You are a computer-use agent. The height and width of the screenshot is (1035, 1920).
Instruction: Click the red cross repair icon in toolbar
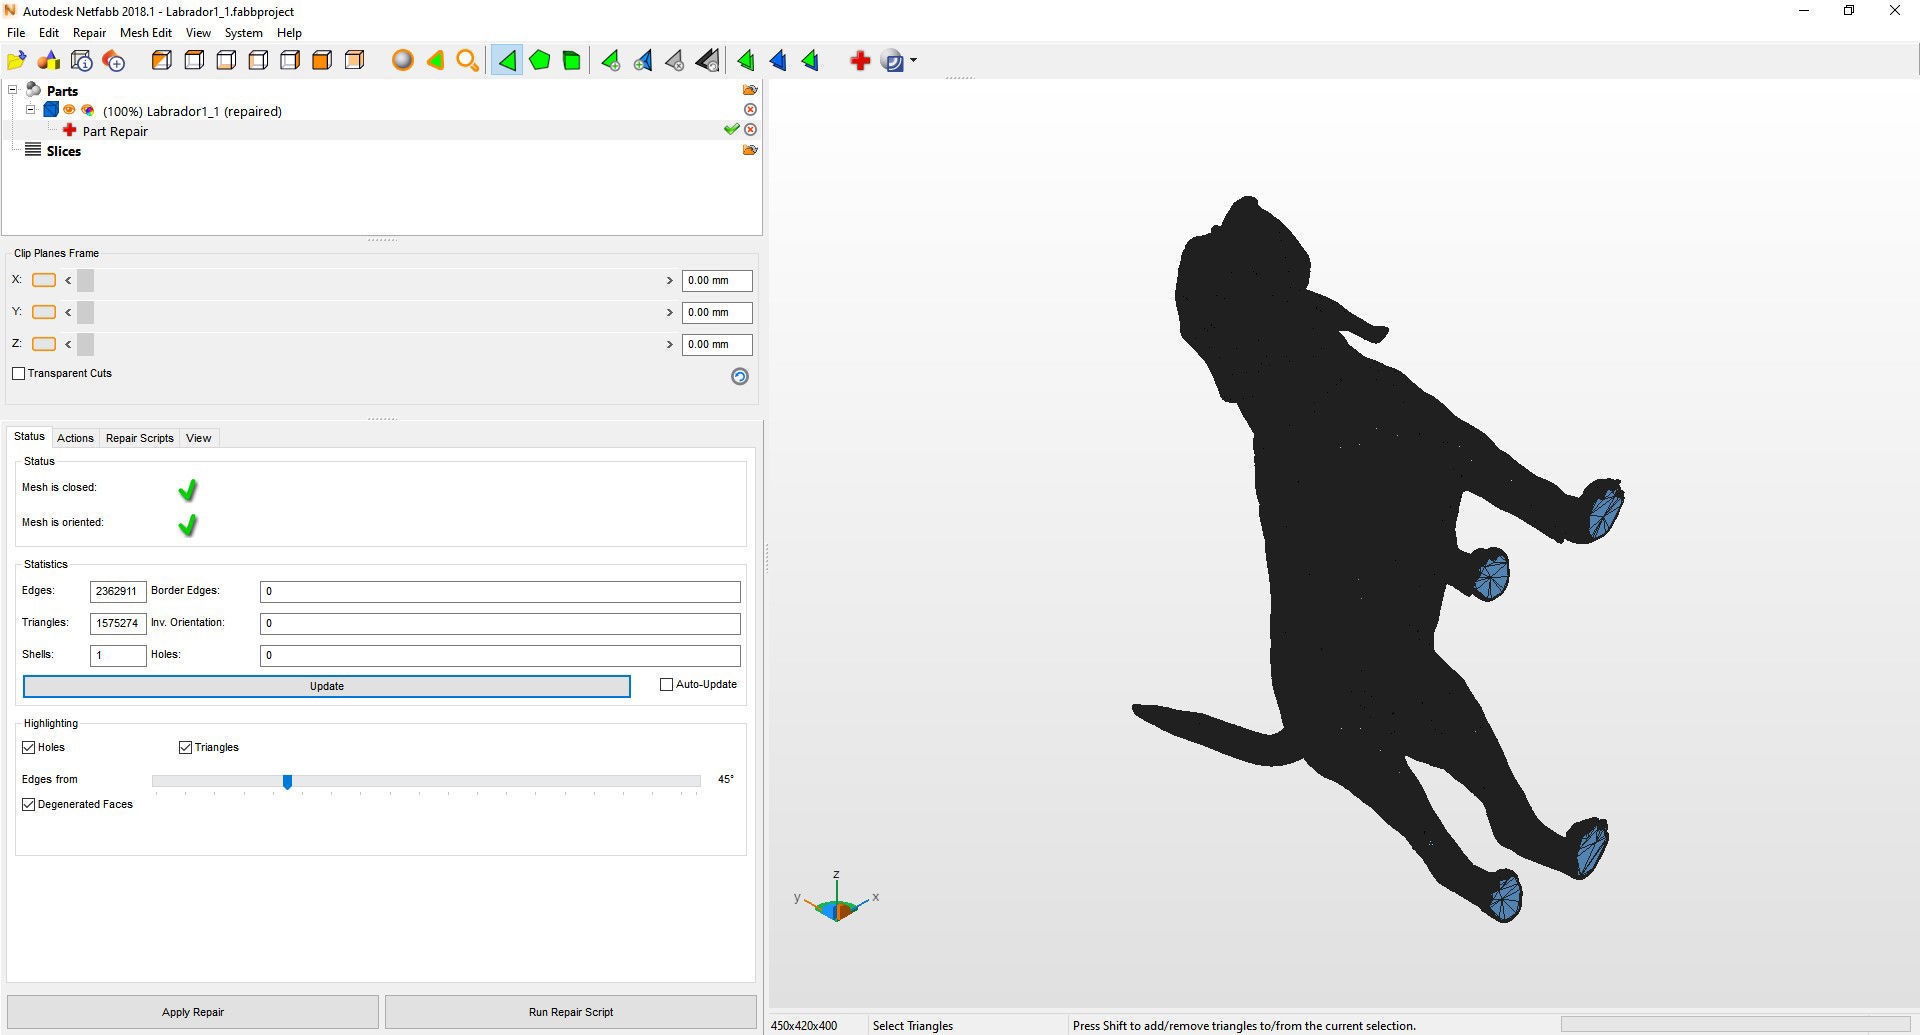[x=860, y=61]
